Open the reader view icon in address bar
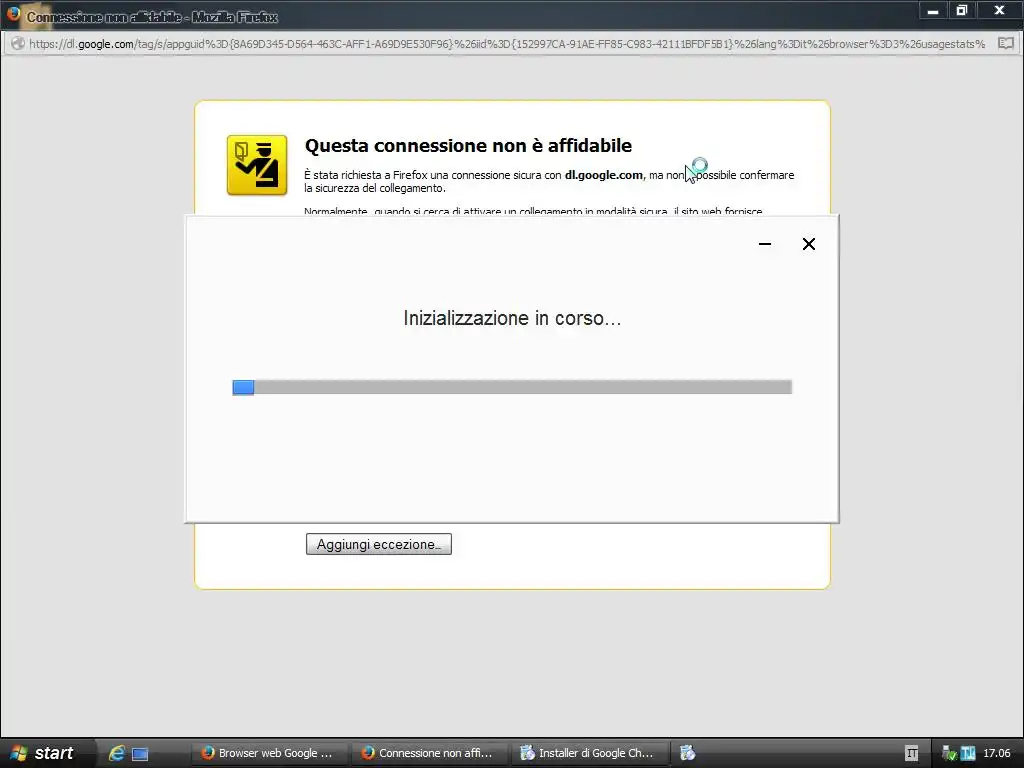The width and height of the screenshot is (1024, 768). click(1006, 44)
